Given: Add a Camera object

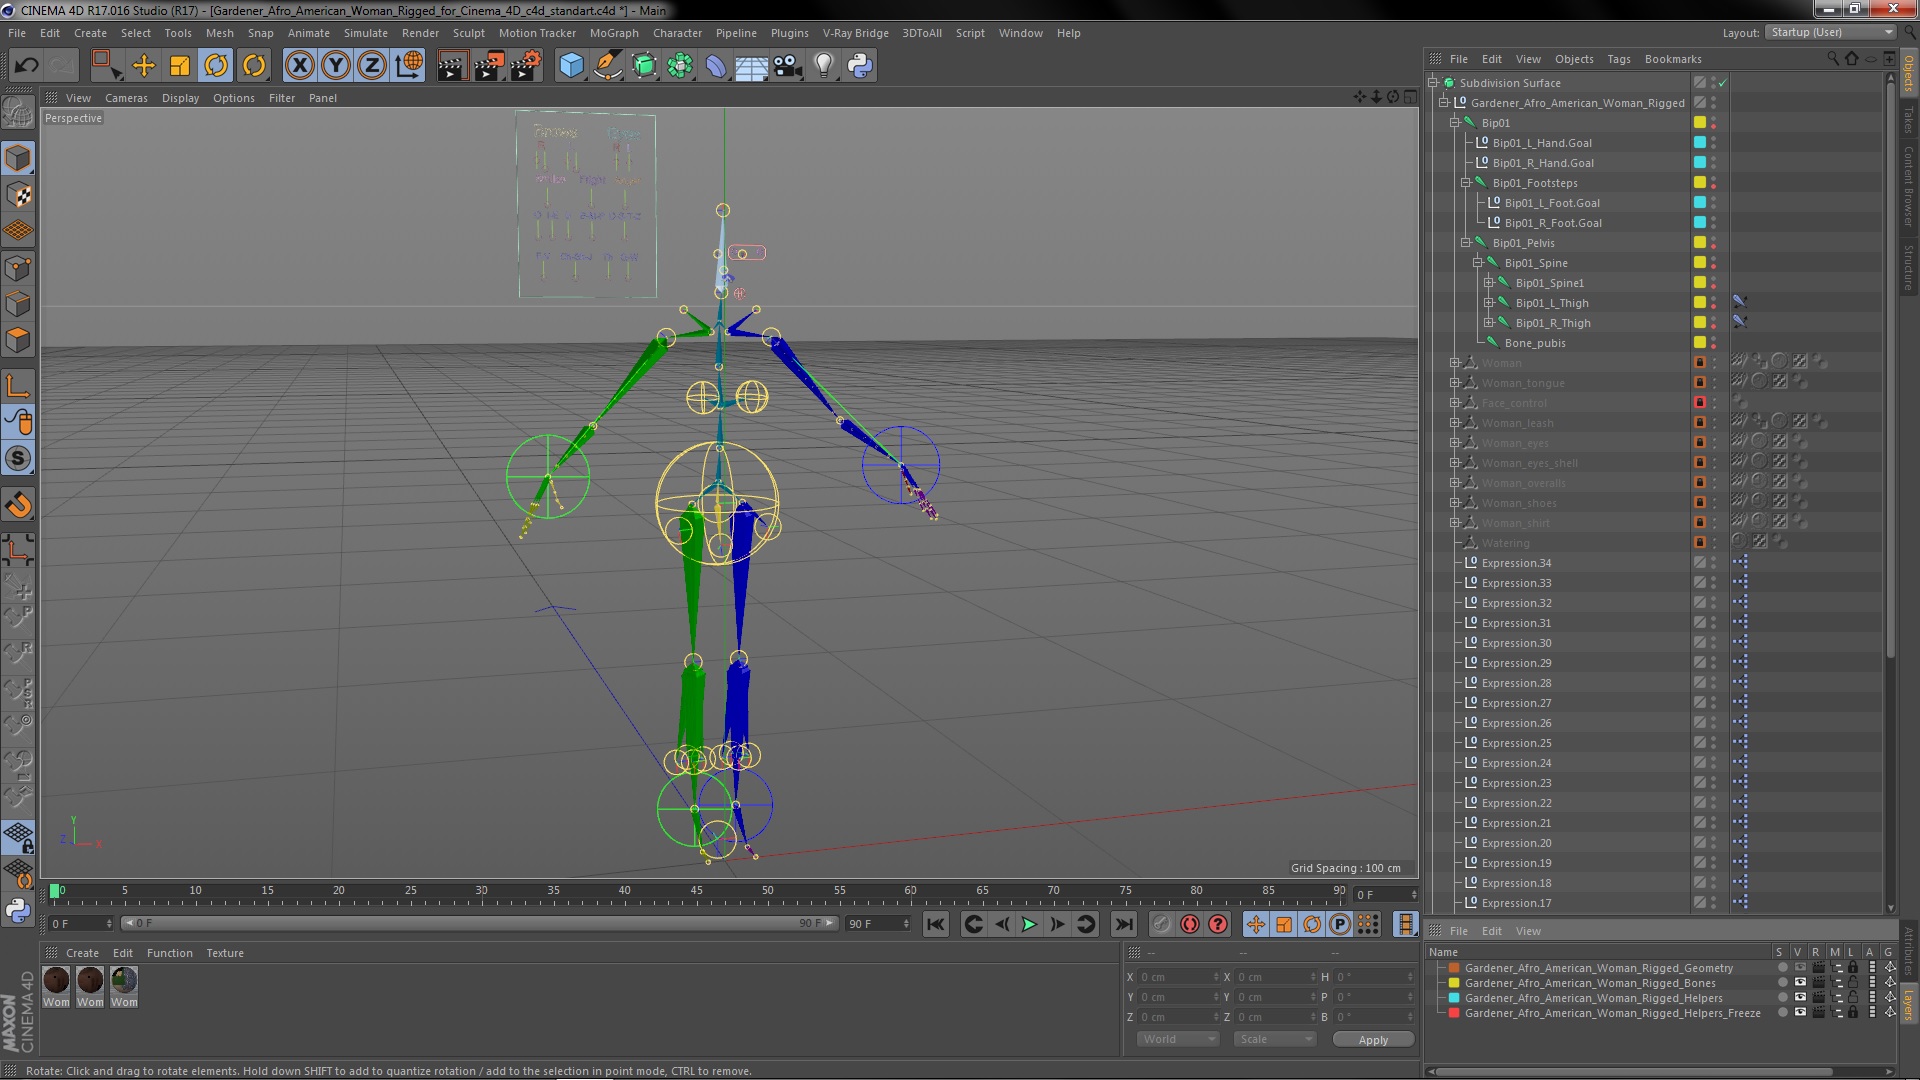Looking at the screenshot, I should point(788,66).
